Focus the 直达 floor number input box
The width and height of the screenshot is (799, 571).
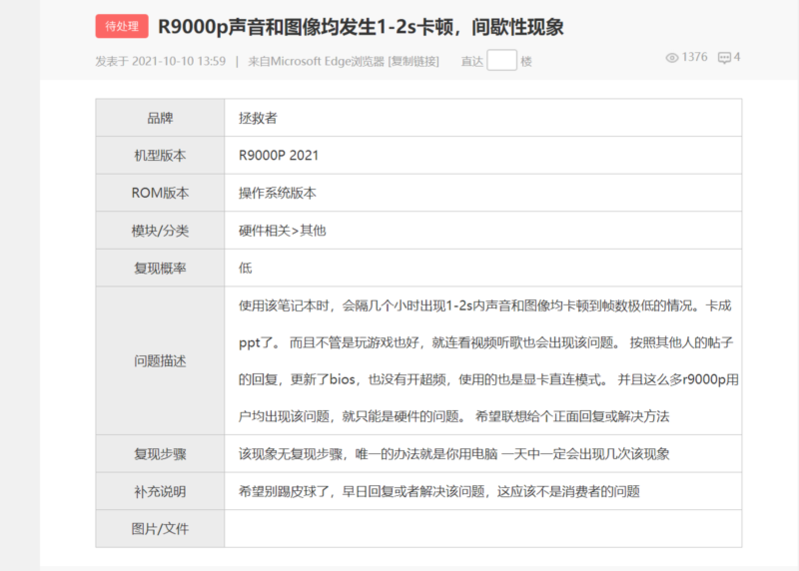coord(501,61)
